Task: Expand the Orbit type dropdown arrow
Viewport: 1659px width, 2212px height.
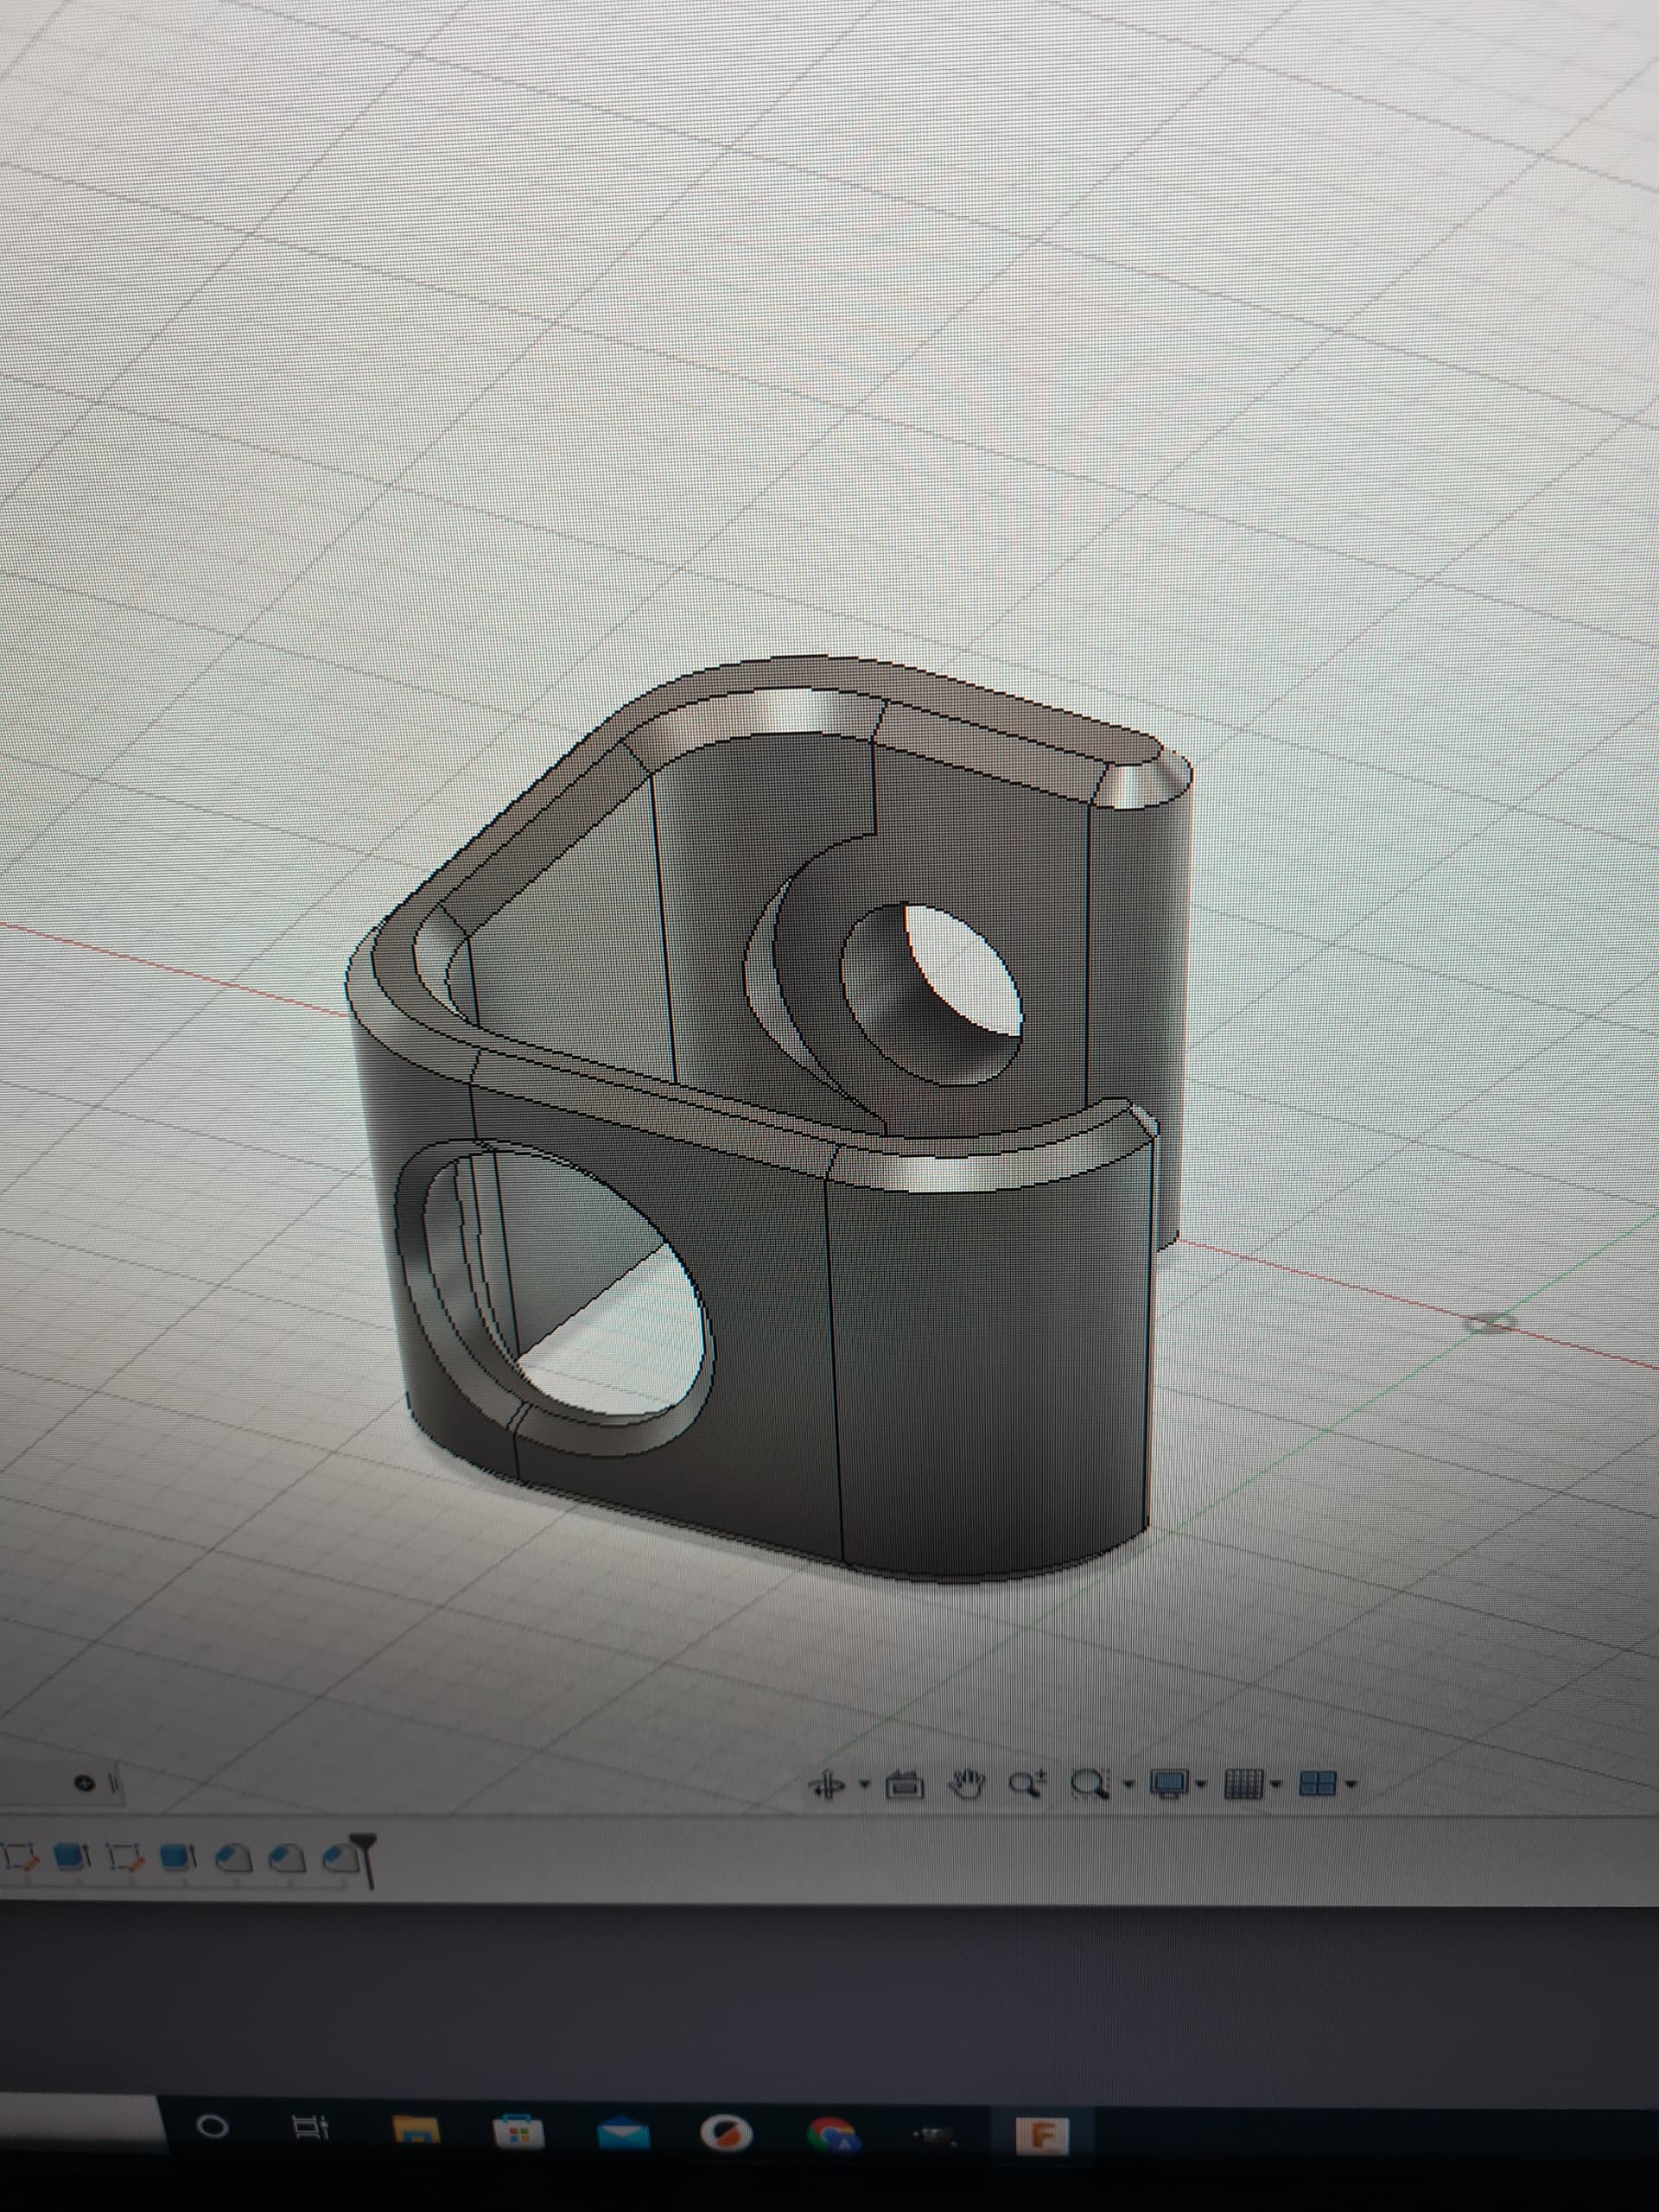Action: pyautogui.click(x=865, y=1784)
